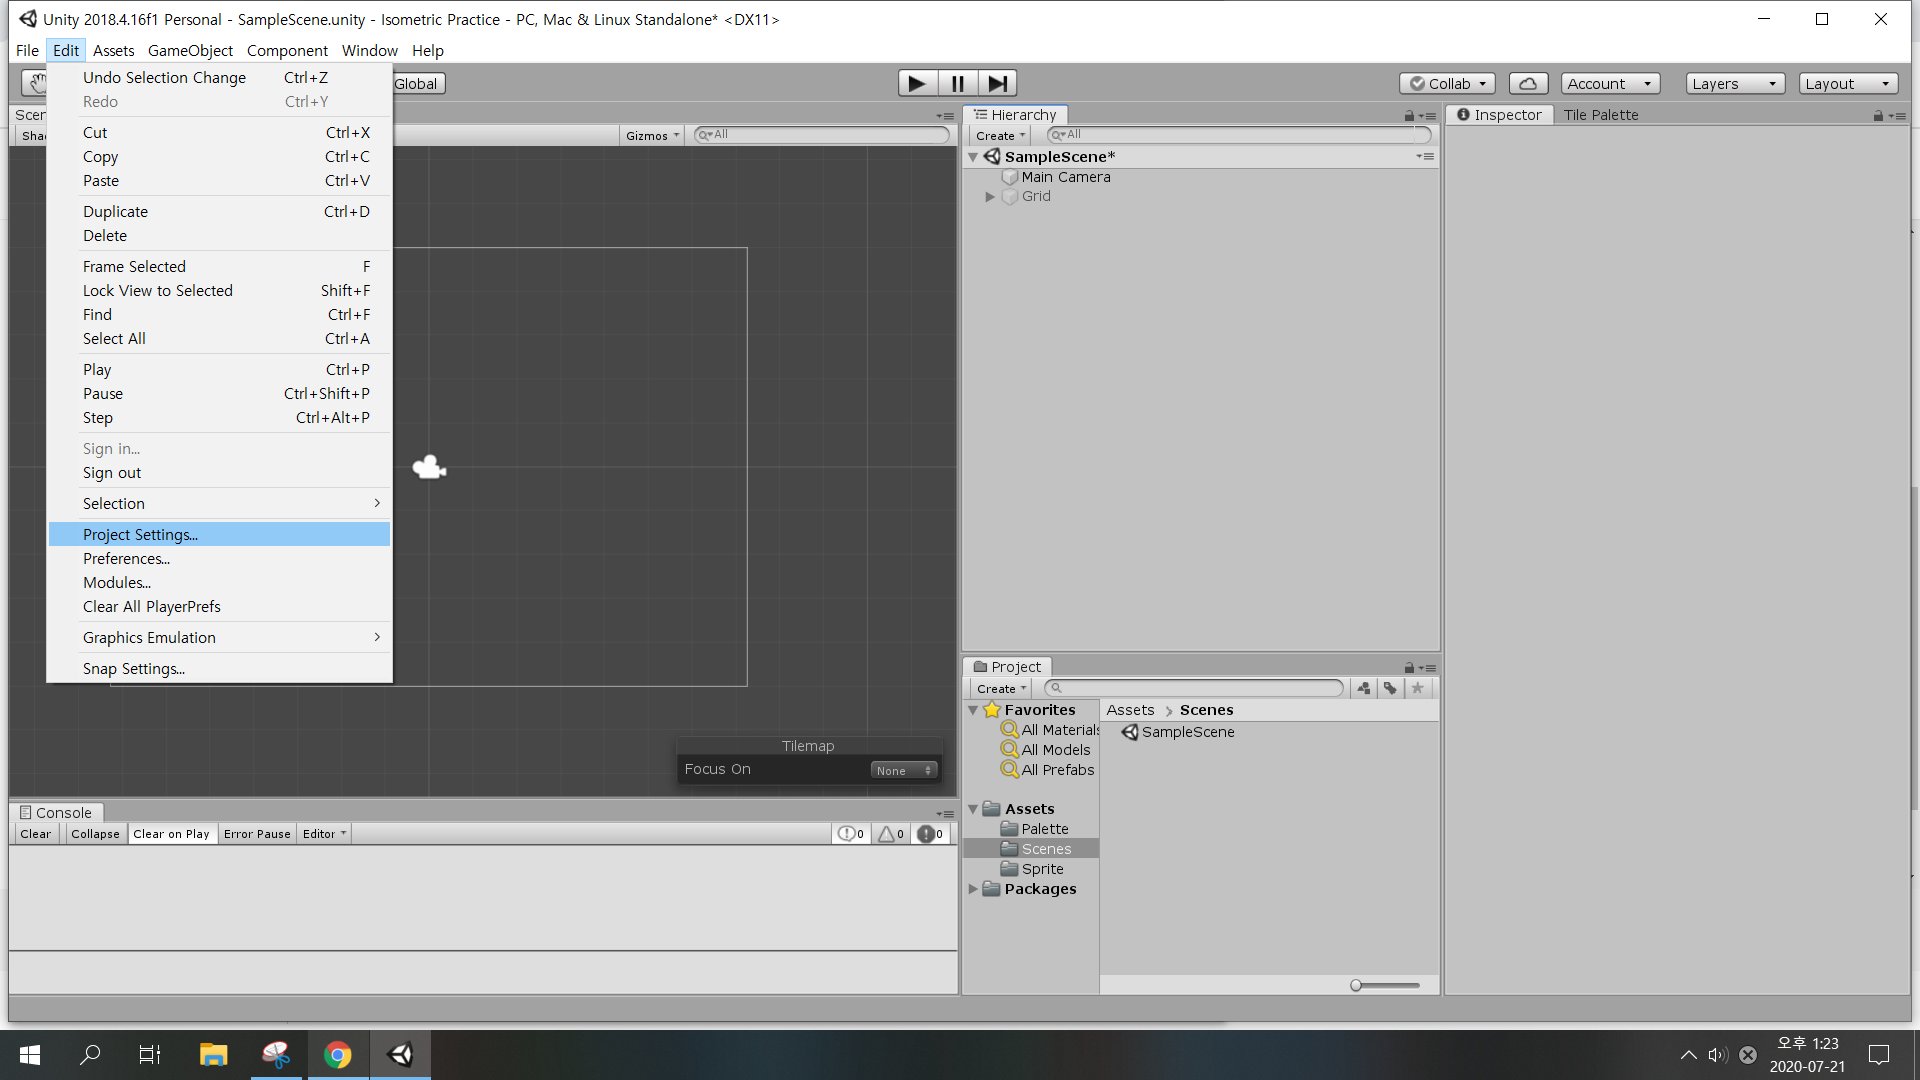Viewport: 1920px width, 1080px height.
Task: Open the Unity icon in the Windows taskbar
Action: coord(400,1054)
